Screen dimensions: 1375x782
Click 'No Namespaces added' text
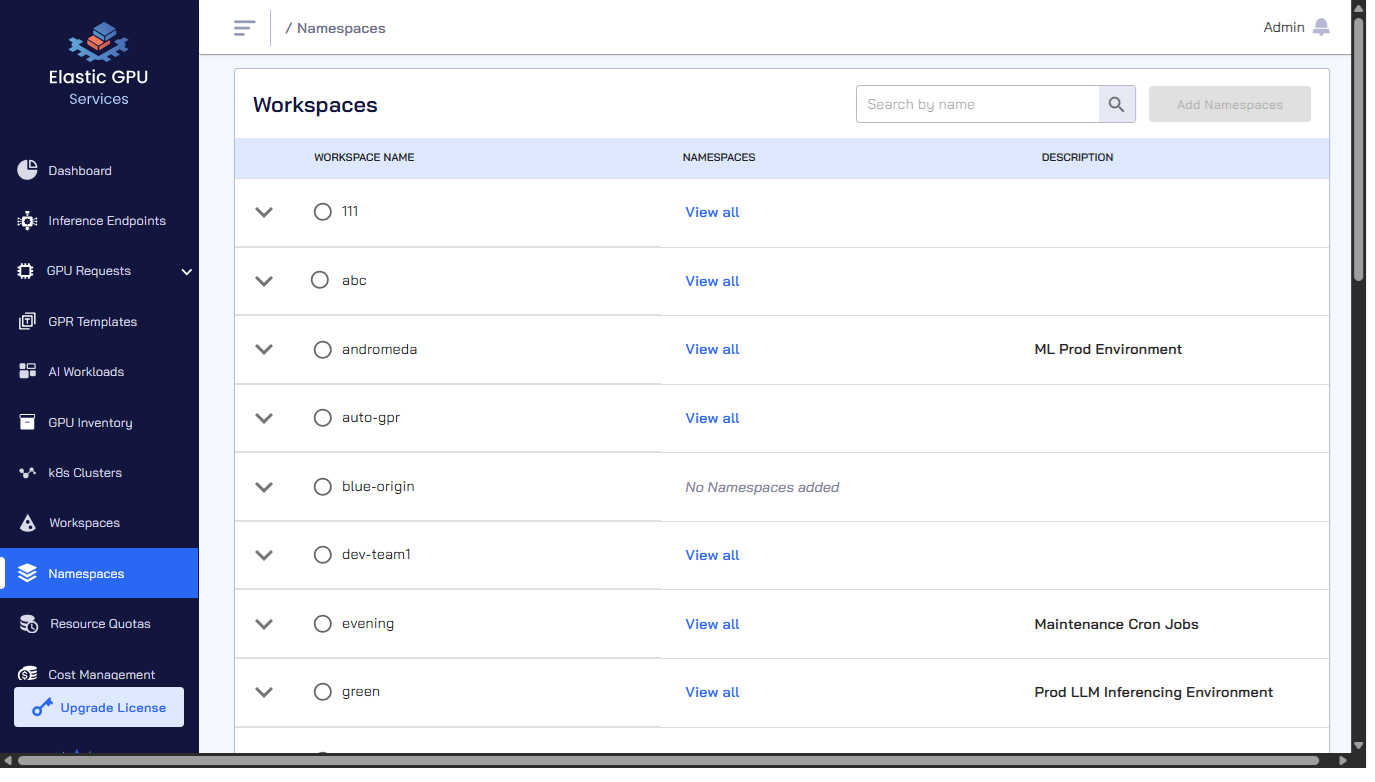click(762, 487)
